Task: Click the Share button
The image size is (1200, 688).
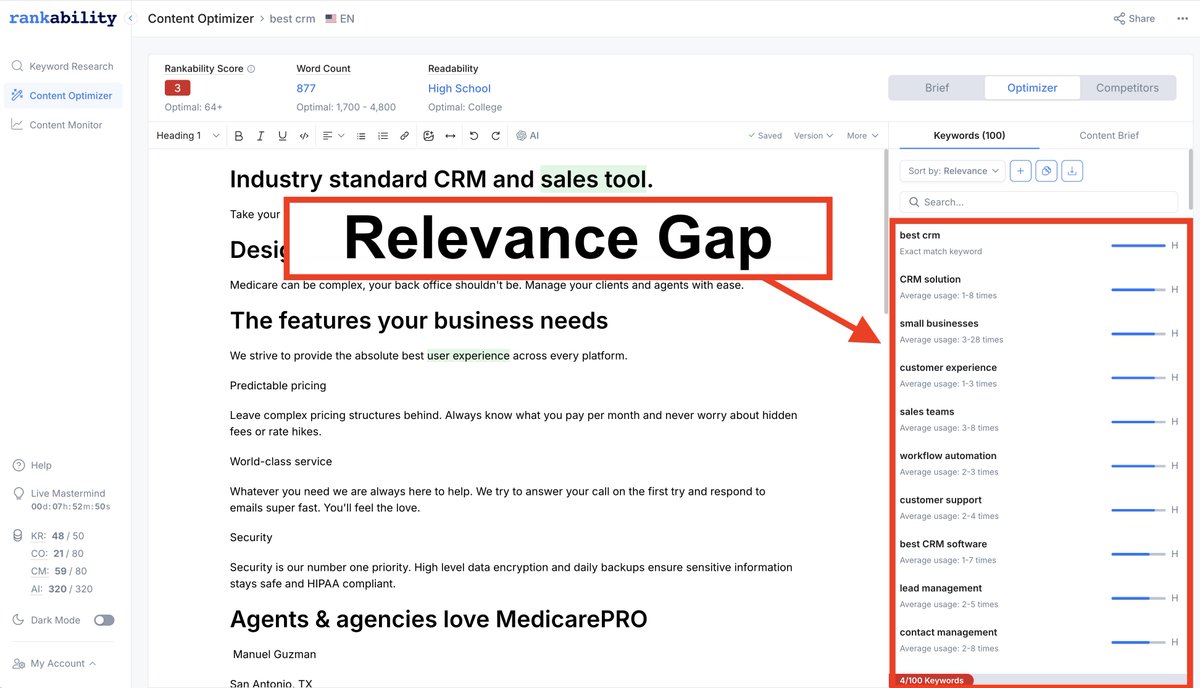Action: point(1134,19)
